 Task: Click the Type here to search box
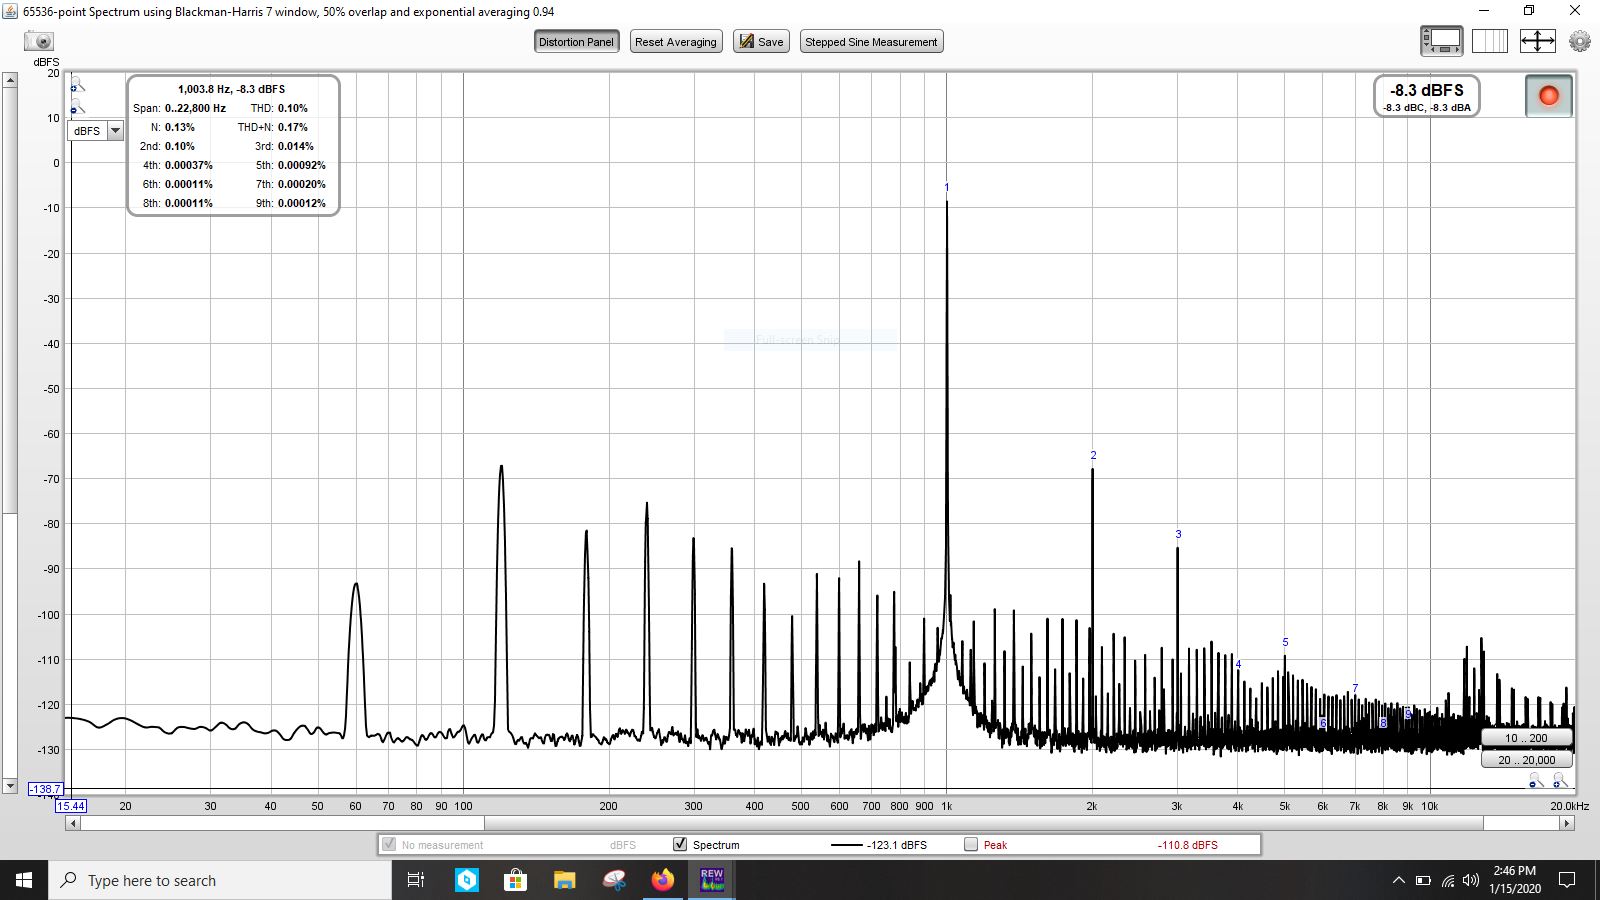point(220,880)
